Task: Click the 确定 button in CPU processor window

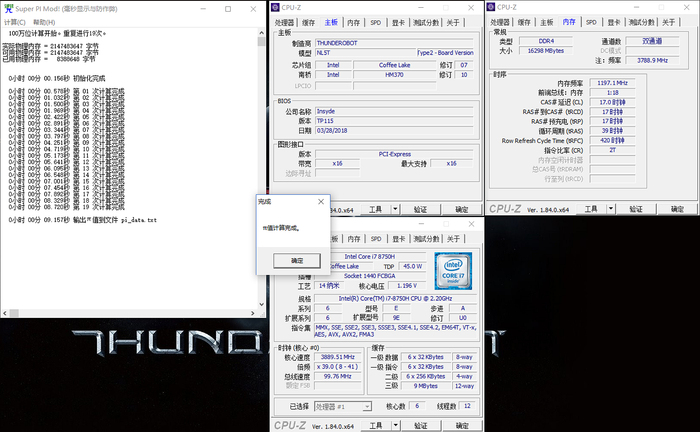Action: pos(462,425)
